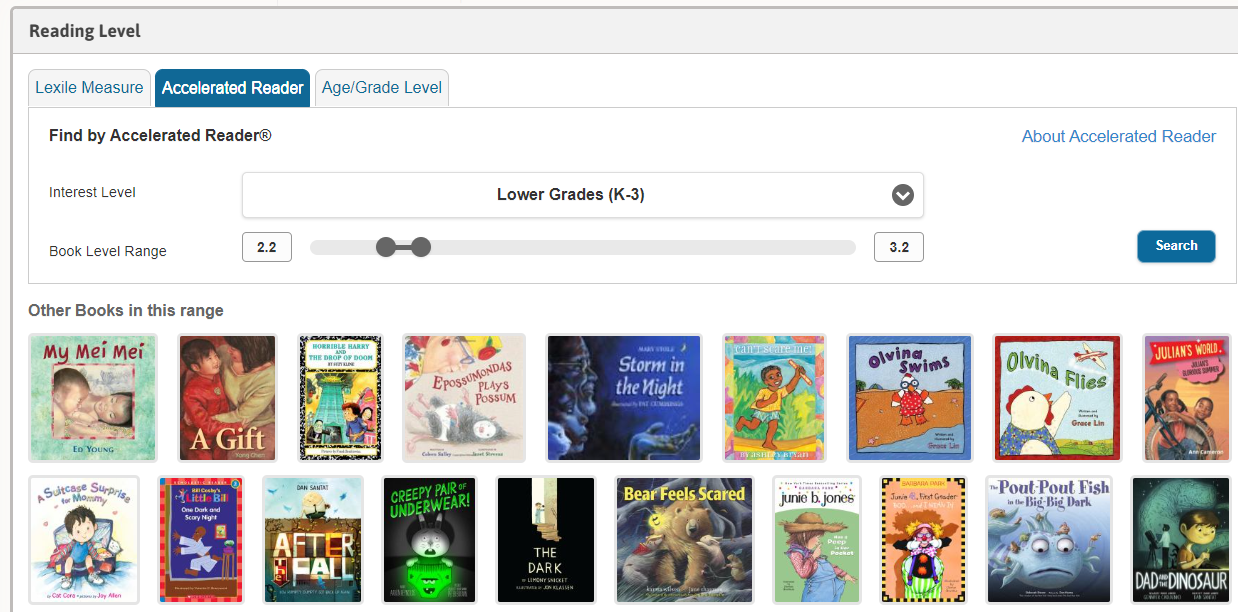Open Junie B. First Grader book cover
Viewport: 1238px width, 612px height.
pyautogui.click(x=923, y=540)
